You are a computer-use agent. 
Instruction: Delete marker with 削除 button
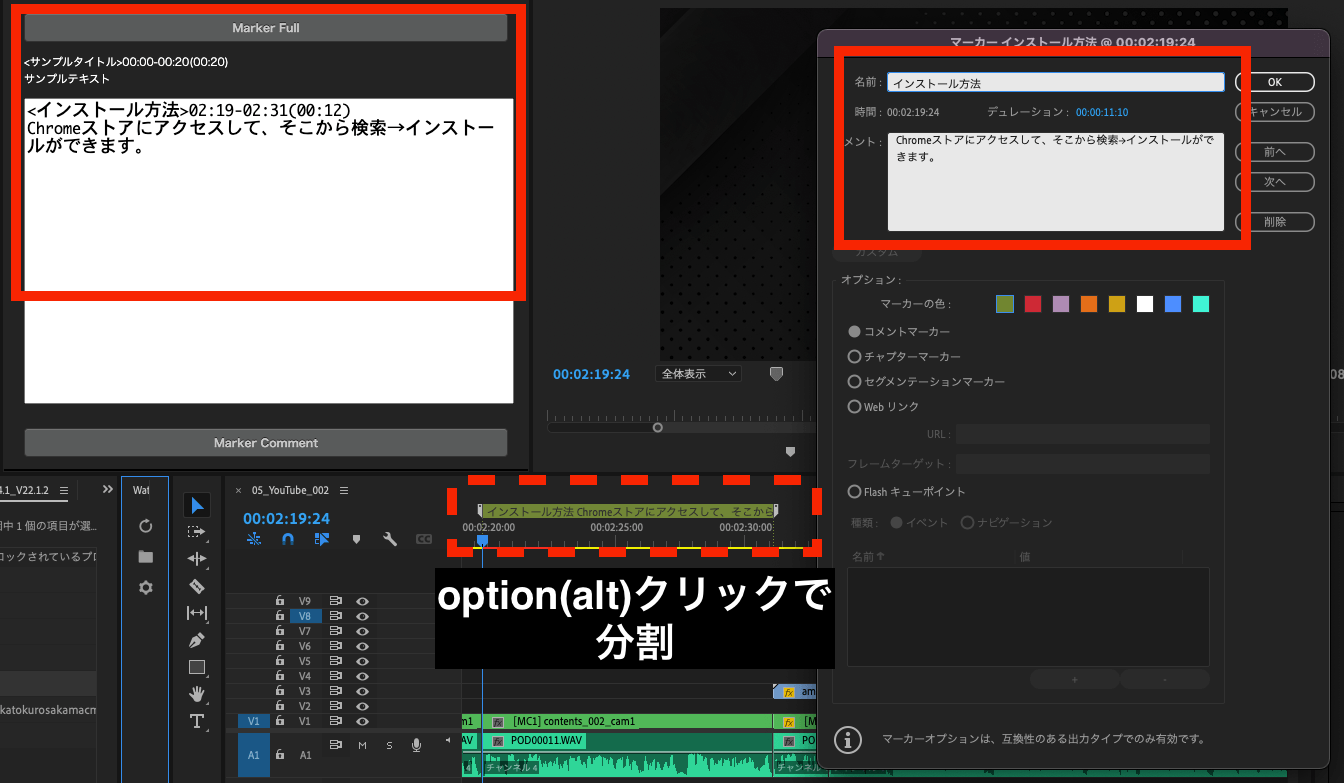pos(1274,222)
